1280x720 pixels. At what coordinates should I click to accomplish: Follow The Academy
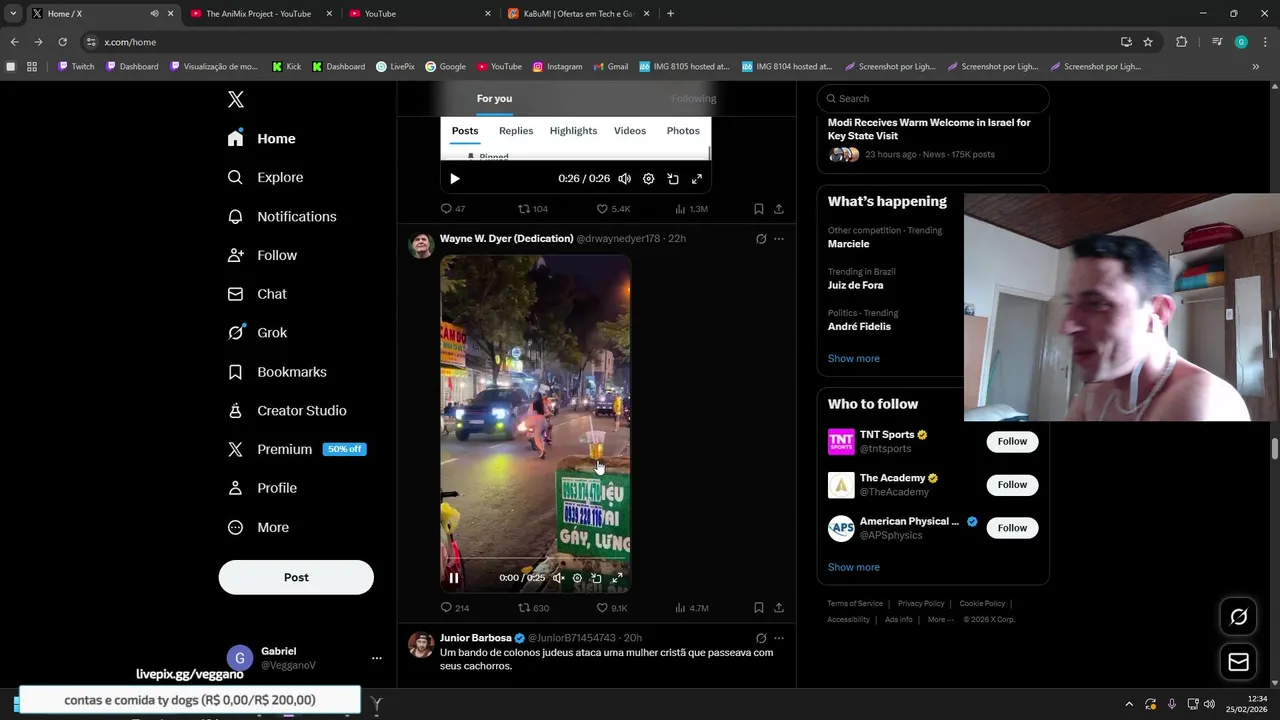point(1012,485)
